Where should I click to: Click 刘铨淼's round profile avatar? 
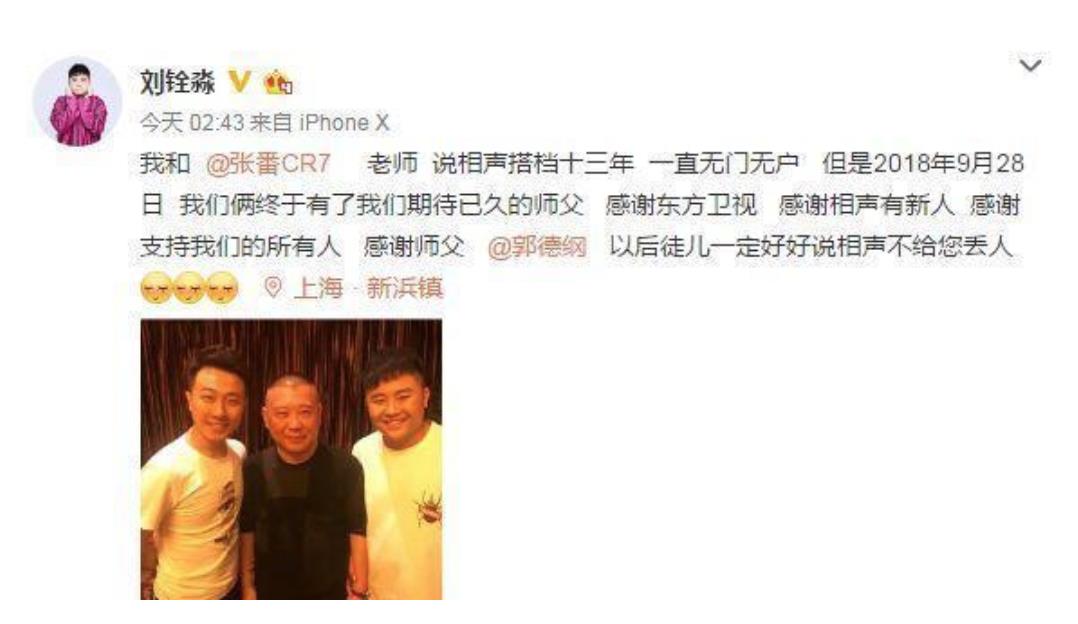tap(78, 102)
